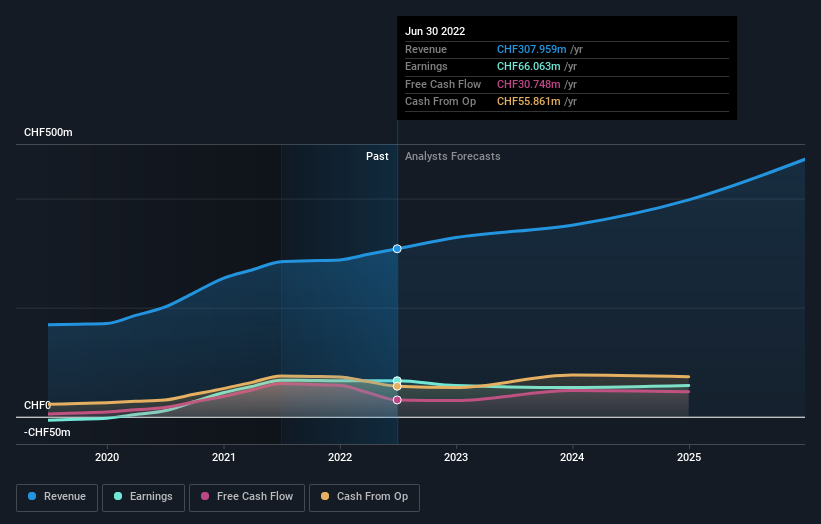Image resolution: width=821 pixels, height=524 pixels.
Task: Click the Revenue data point on Jun 30 2022
Action: point(397,249)
